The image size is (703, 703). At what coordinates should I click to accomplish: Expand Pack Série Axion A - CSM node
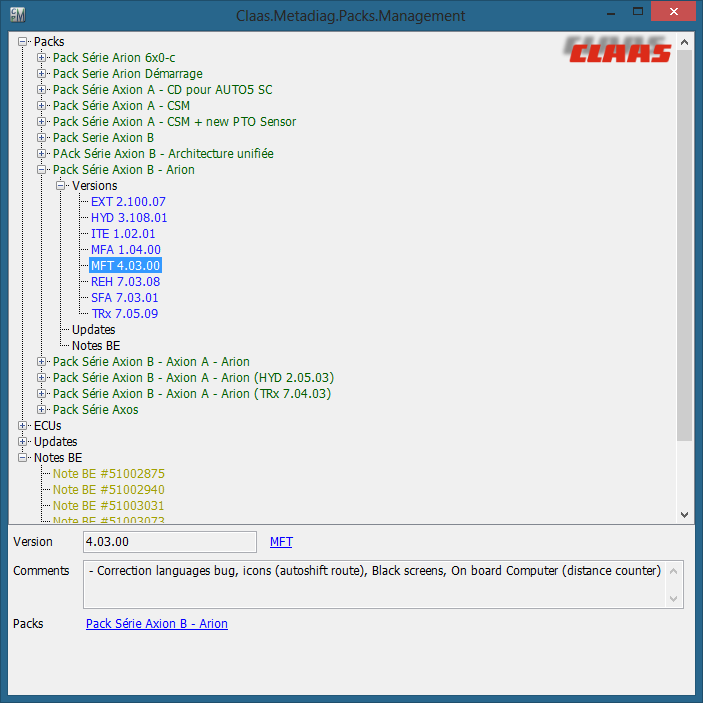pyautogui.click(x=41, y=106)
